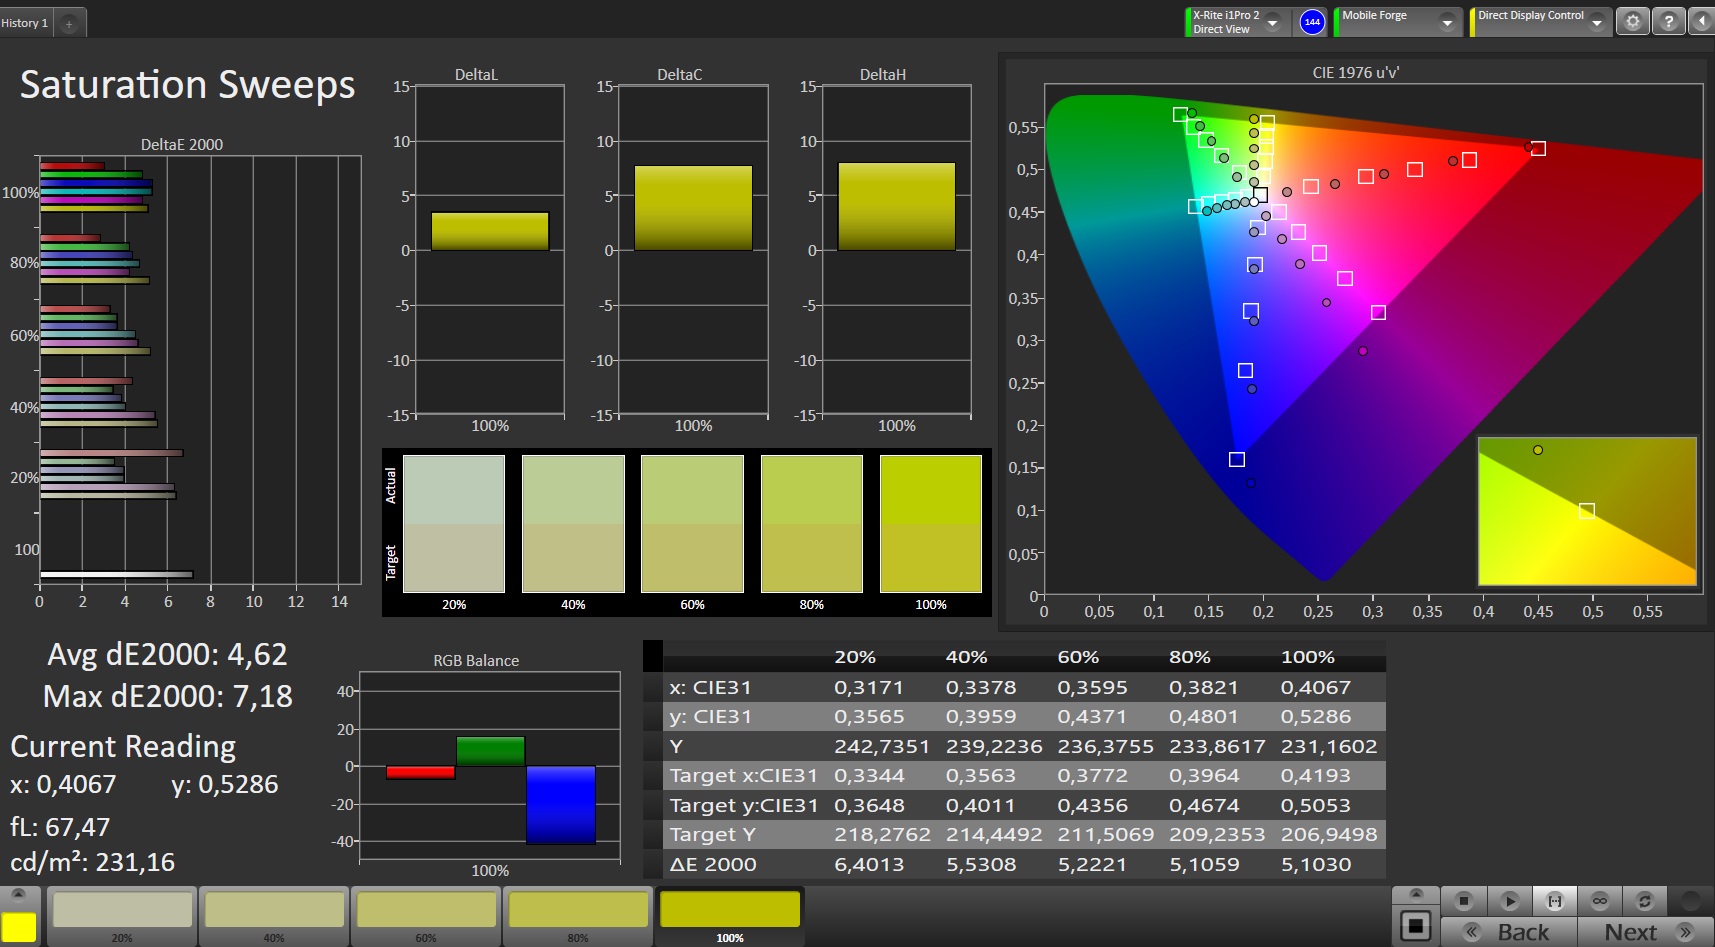This screenshot has height=947, width=1715.
Task: Select the 80% saturation patch in bottom strip
Action: pos(578,915)
